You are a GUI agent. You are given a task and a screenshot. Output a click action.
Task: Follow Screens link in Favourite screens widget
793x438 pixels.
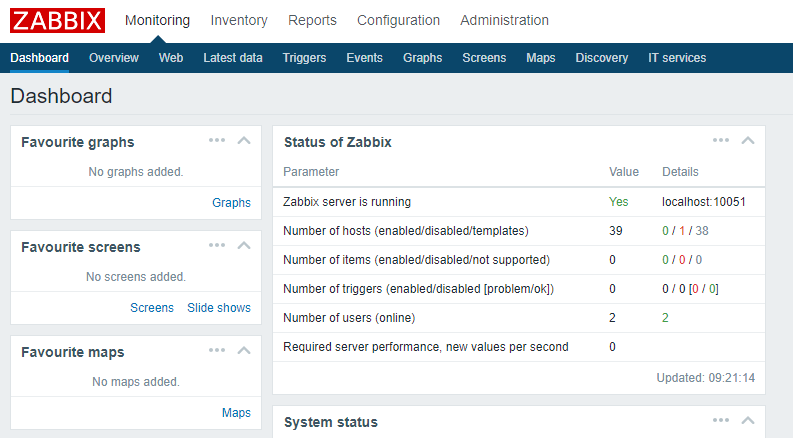coord(152,308)
